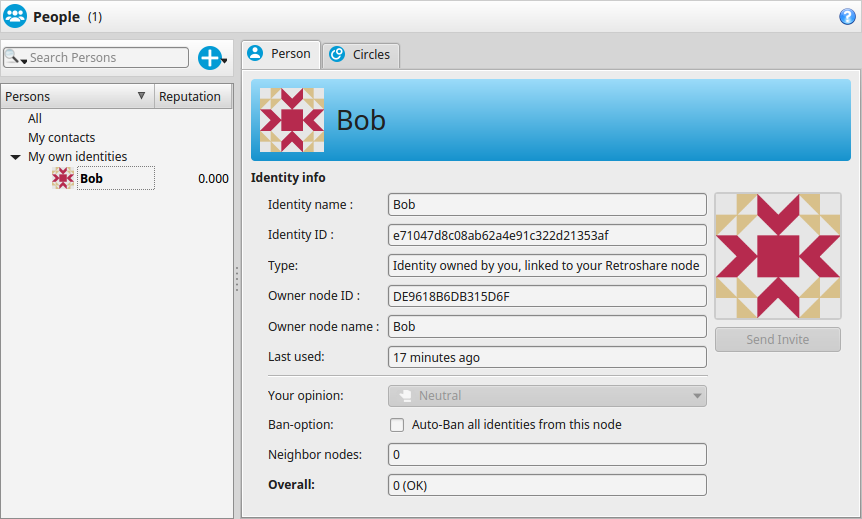Screen dimensions: 862x519
Task: Click the Send Invite button
Action: [777, 340]
